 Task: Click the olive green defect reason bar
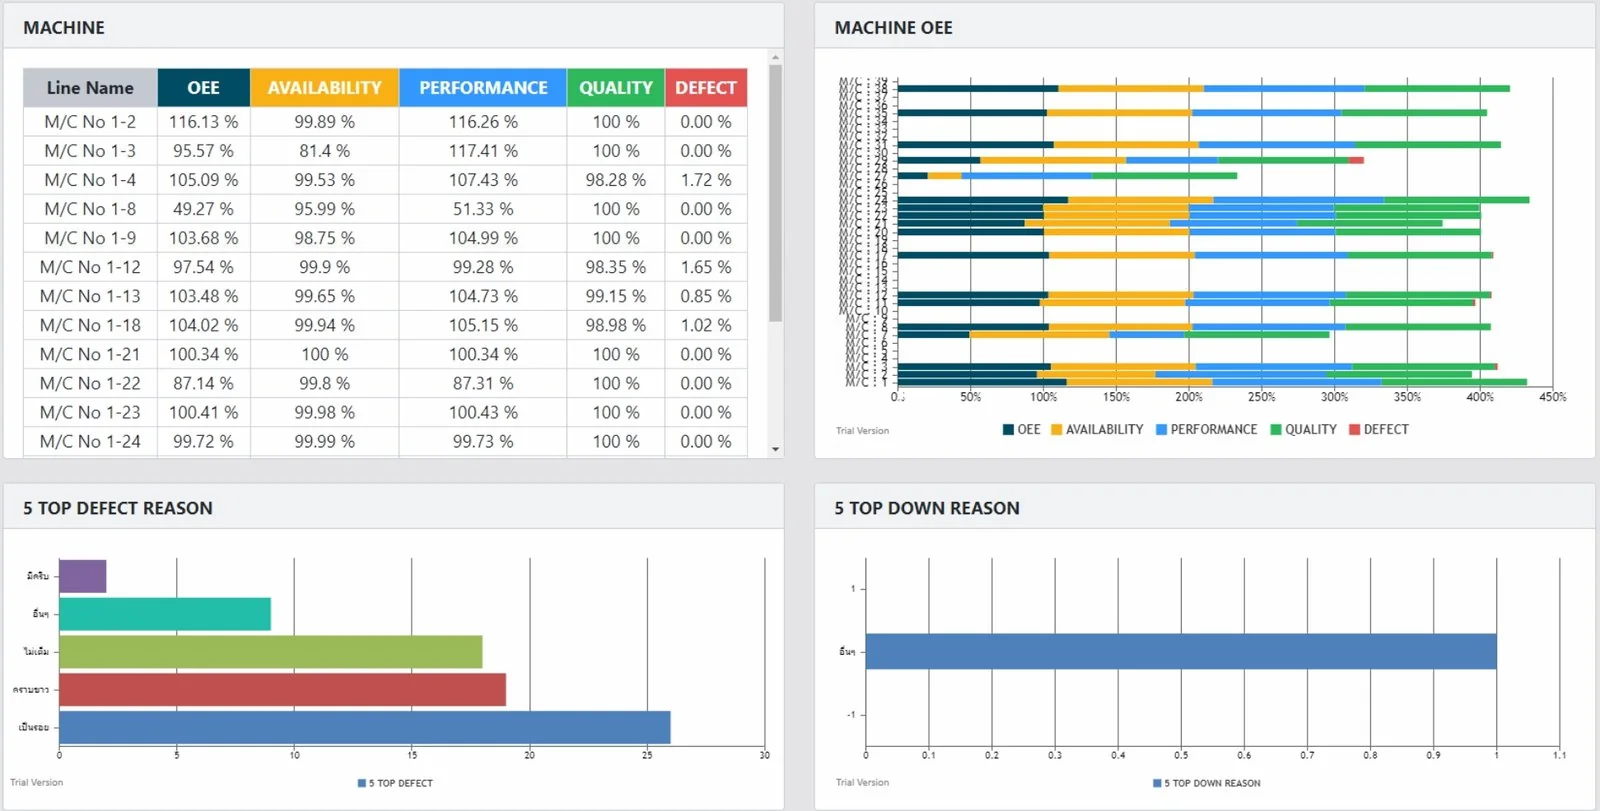(x=271, y=652)
